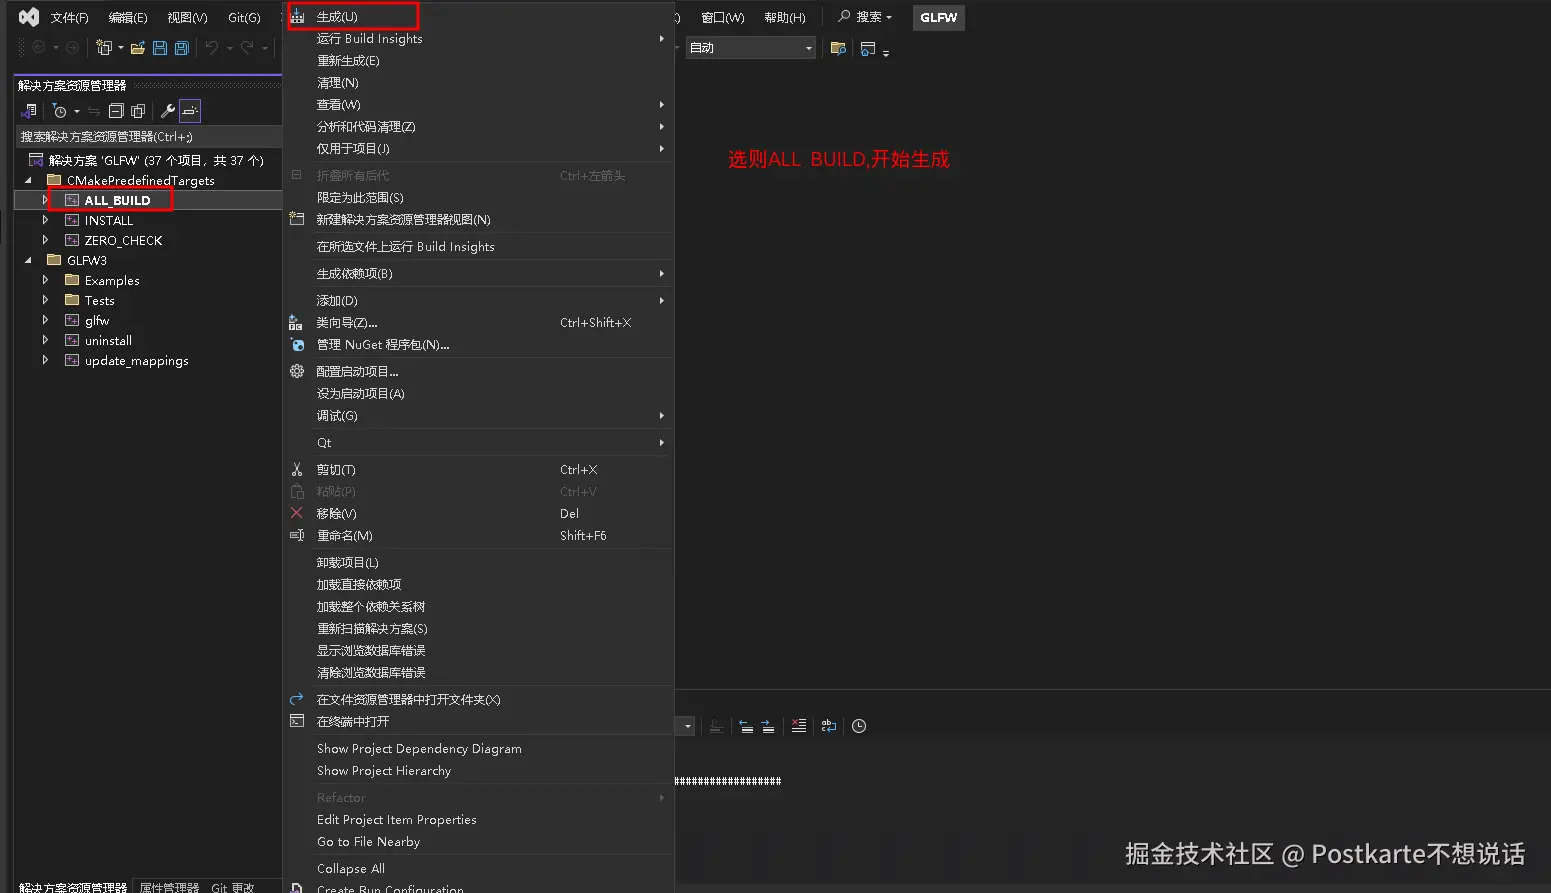Toggle the Preview Selected Items button
The height and width of the screenshot is (893, 1551).
[x=190, y=111]
